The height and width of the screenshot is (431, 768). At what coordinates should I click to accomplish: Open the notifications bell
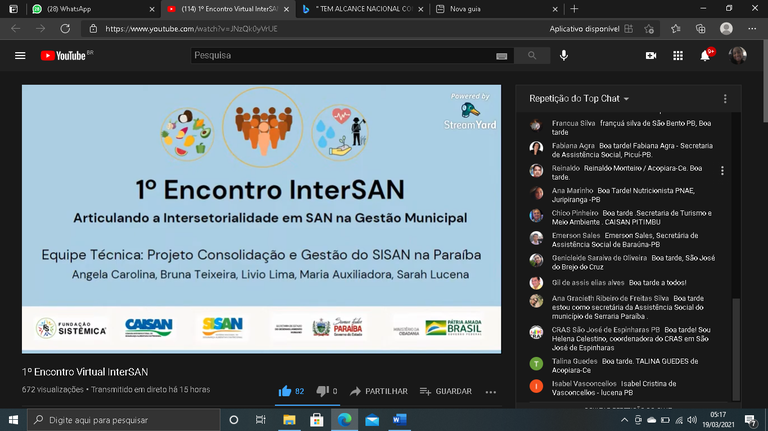(705, 56)
